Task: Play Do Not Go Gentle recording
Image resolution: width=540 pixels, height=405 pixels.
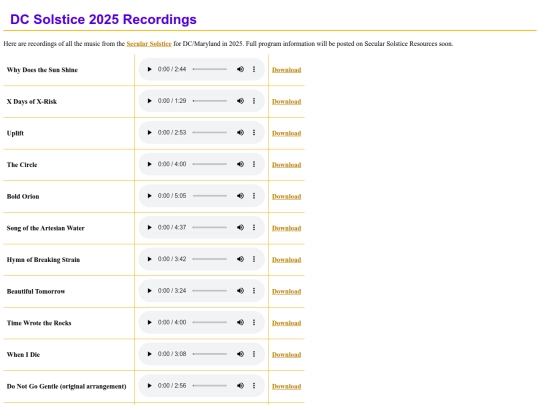Action: click(149, 386)
